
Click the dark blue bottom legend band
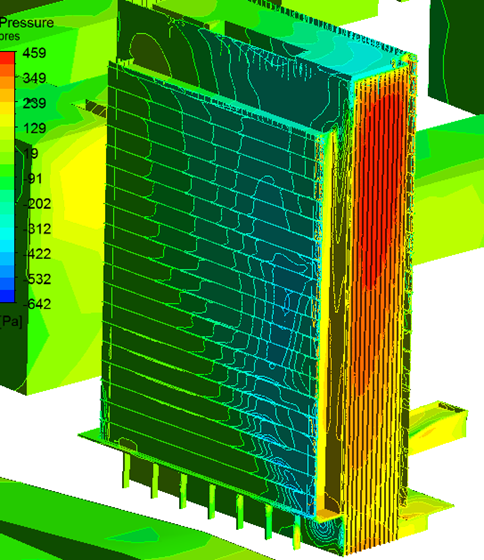[7, 296]
